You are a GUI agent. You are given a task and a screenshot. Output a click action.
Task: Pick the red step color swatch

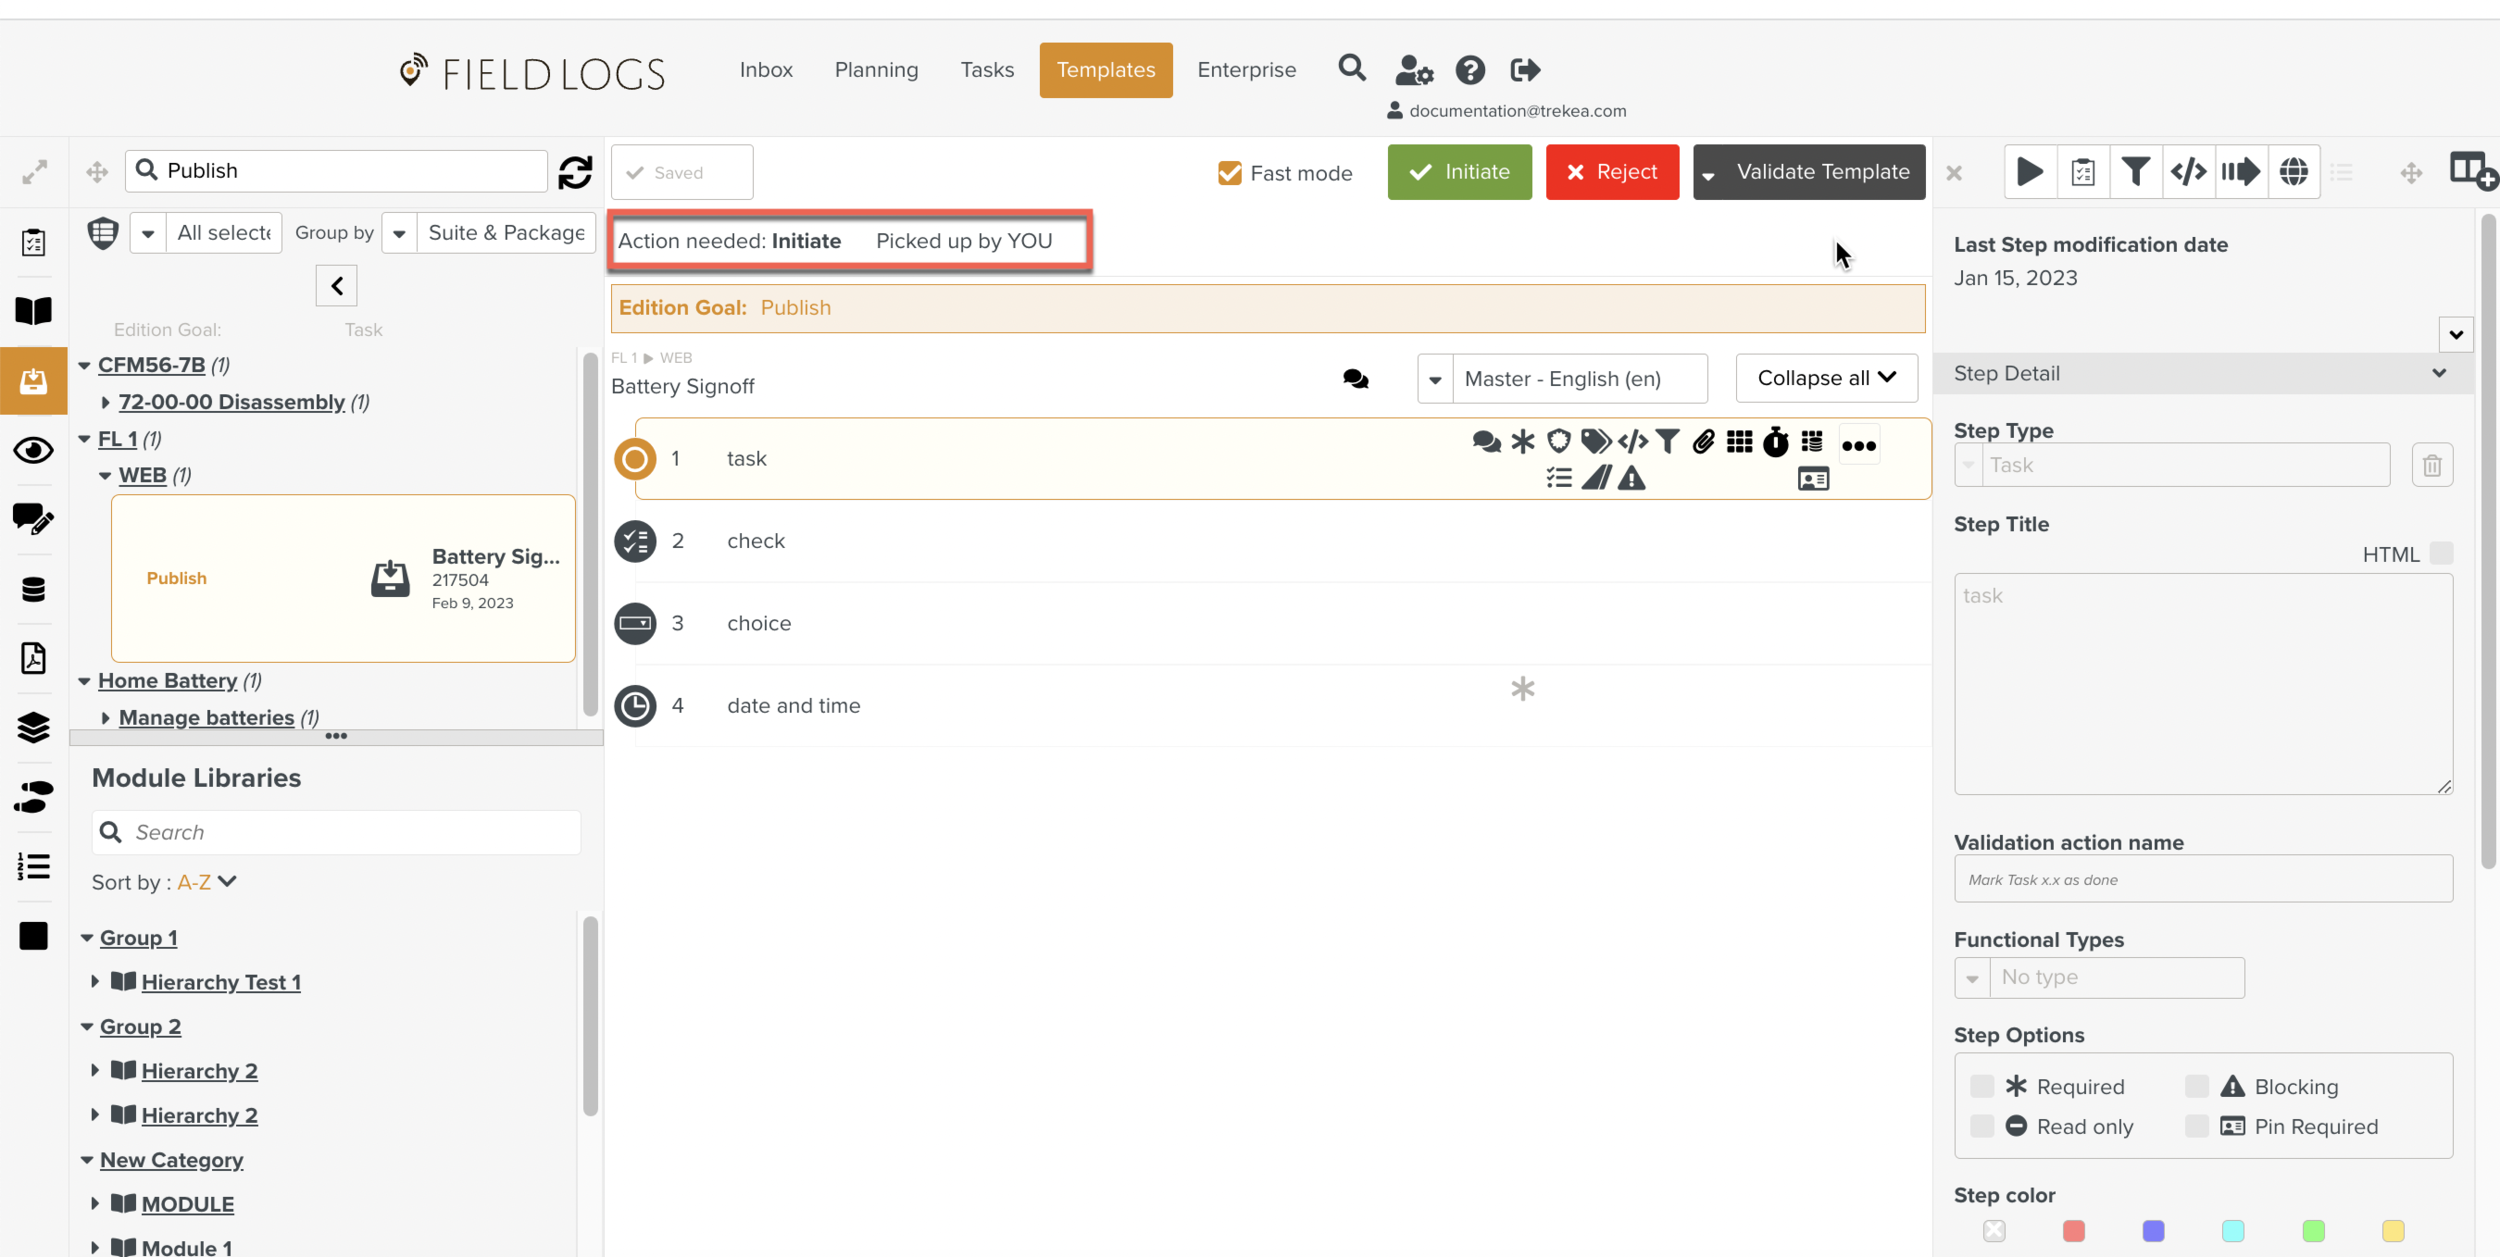(2073, 1231)
